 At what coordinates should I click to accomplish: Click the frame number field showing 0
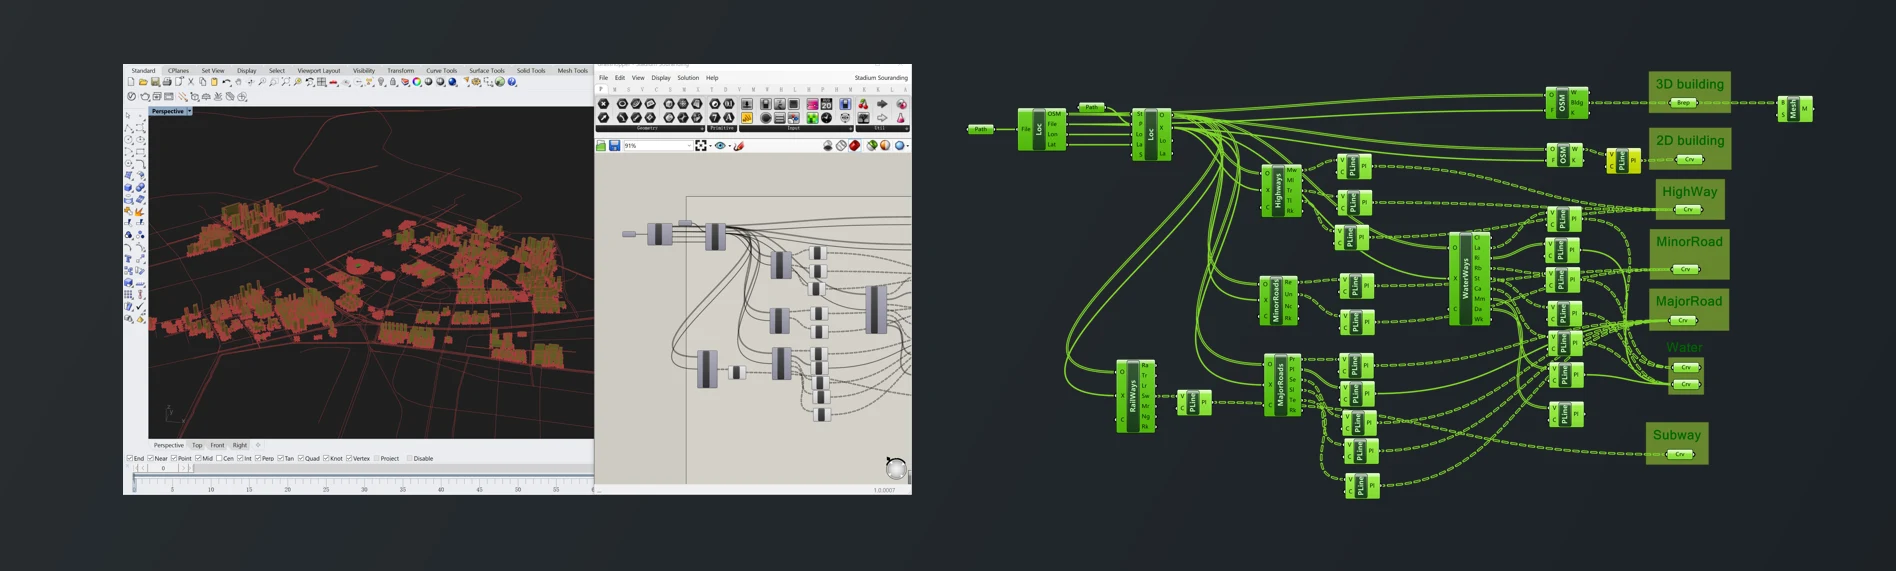coord(163,468)
